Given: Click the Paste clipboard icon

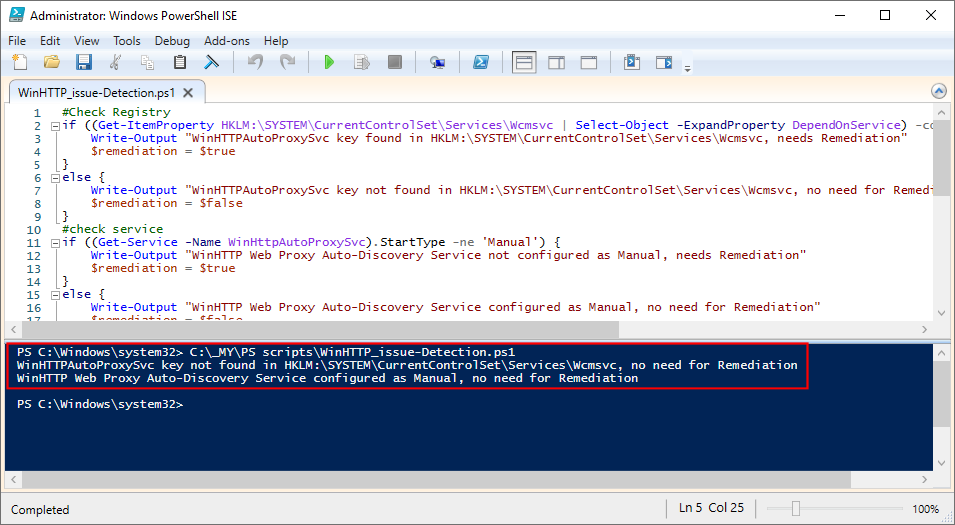Looking at the screenshot, I should coord(180,63).
